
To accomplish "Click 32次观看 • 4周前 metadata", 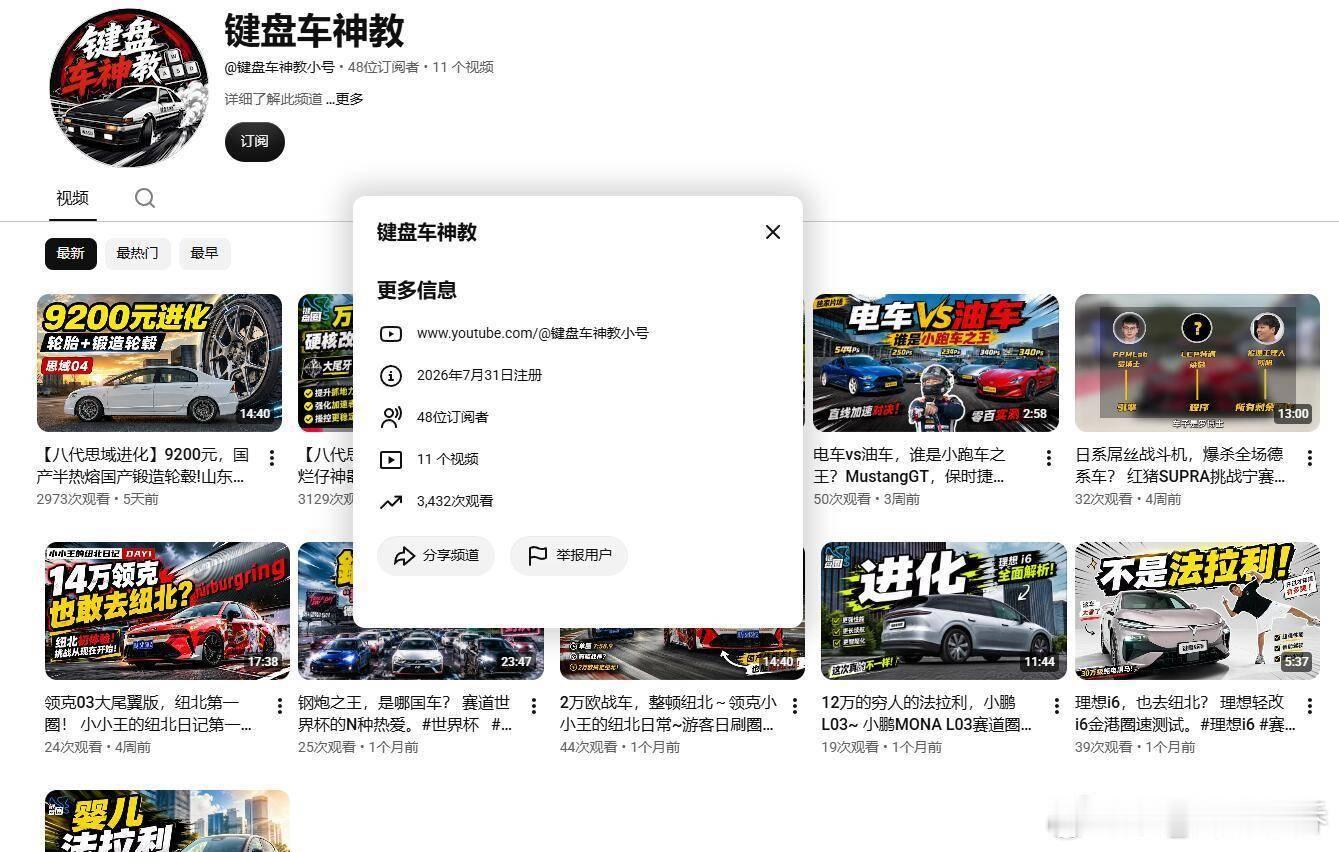I will point(1128,499).
